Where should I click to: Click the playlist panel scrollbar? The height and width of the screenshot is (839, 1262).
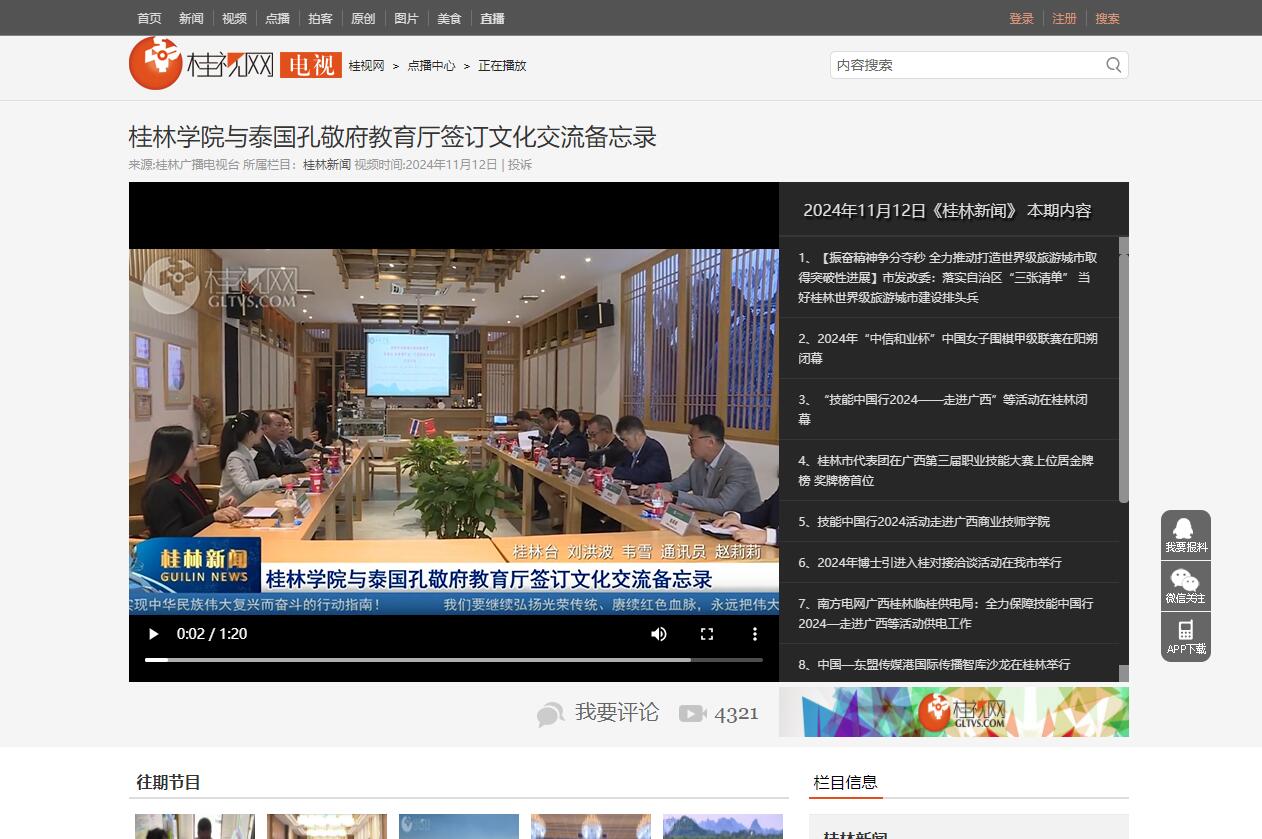click(1123, 370)
